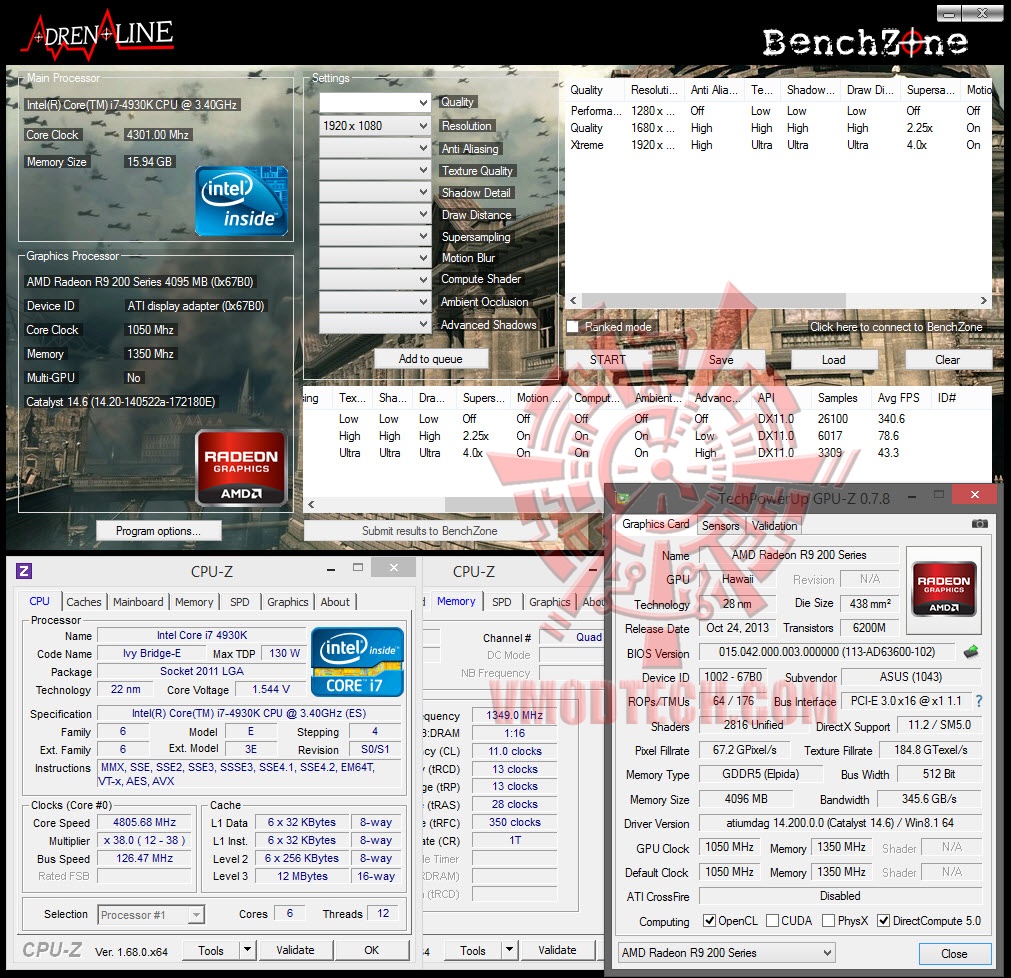Click the GPU-Z BIOS save chip icon
This screenshot has height=978, width=1011.
coord(971,652)
